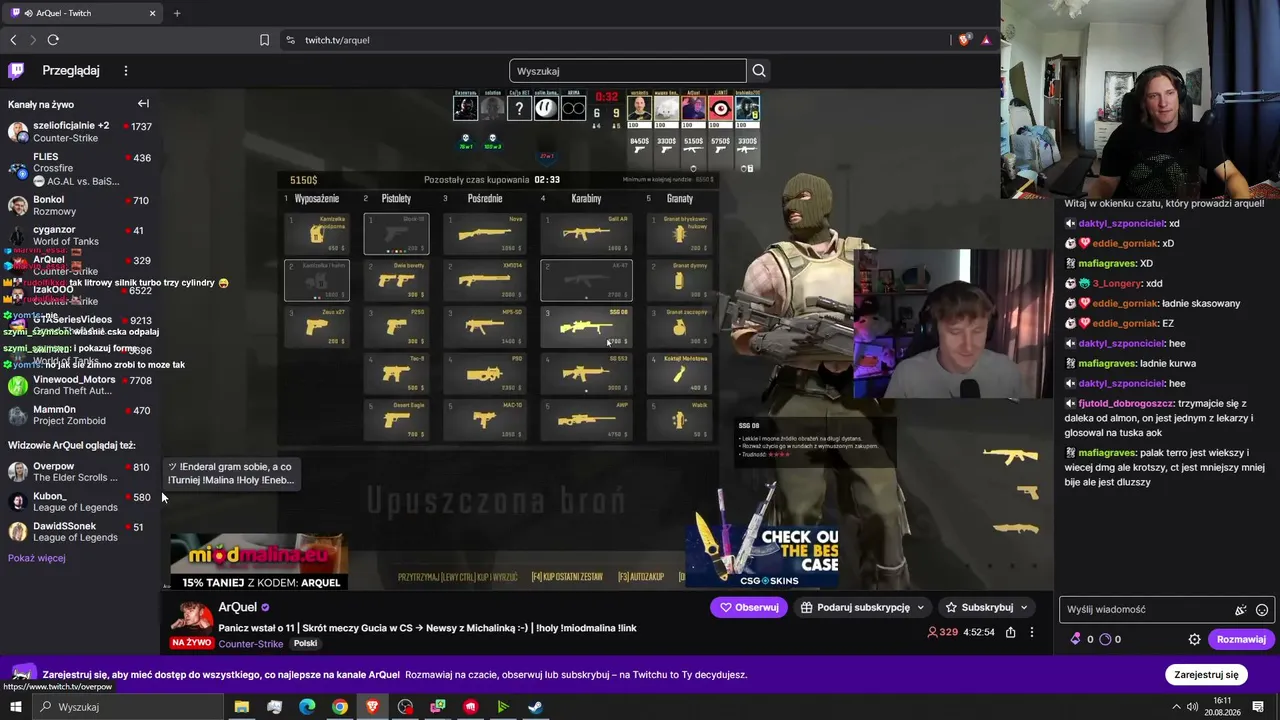Open the Wyposażenie buy menu category
Image resolution: width=1280 pixels, height=720 pixels.
point(317,199)
